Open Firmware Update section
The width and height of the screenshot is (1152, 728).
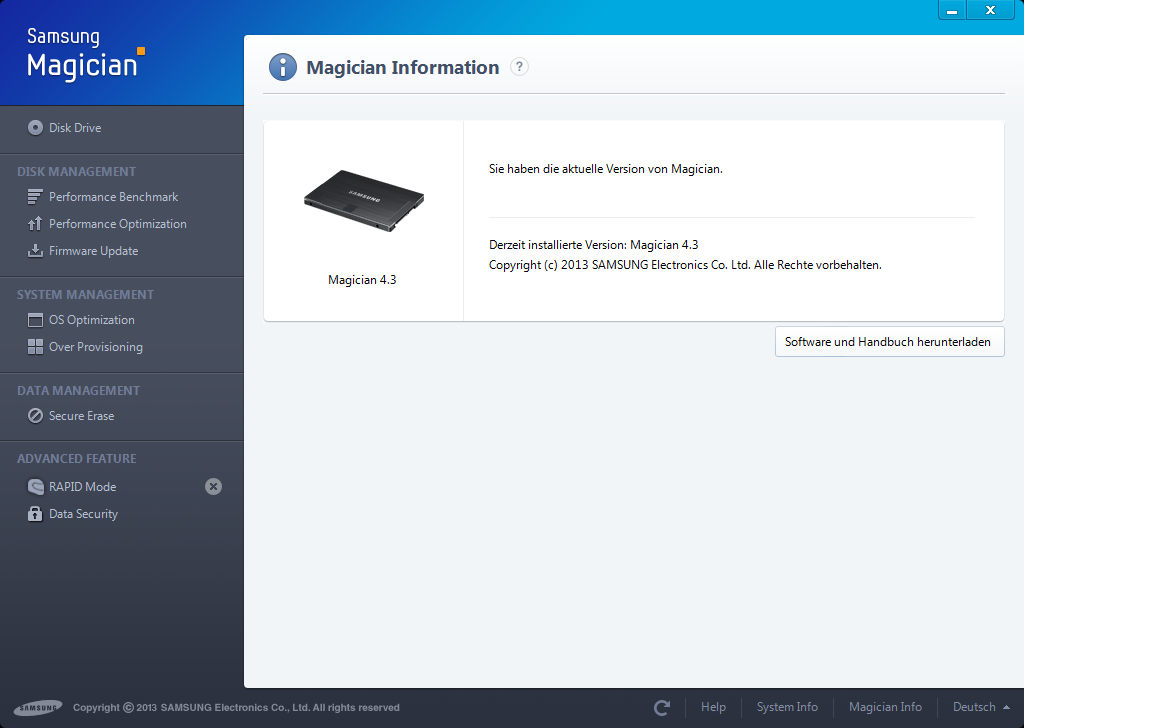pyautogui.click(x=93, y=251)
